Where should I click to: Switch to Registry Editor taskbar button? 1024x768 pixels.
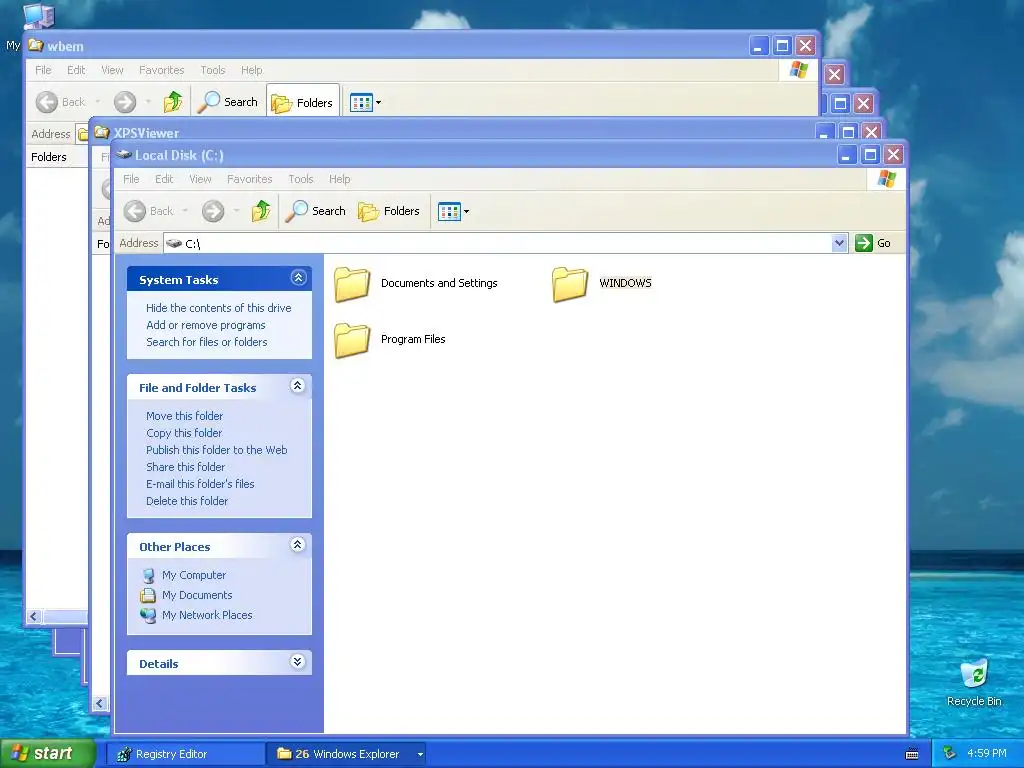click(185, 754)
